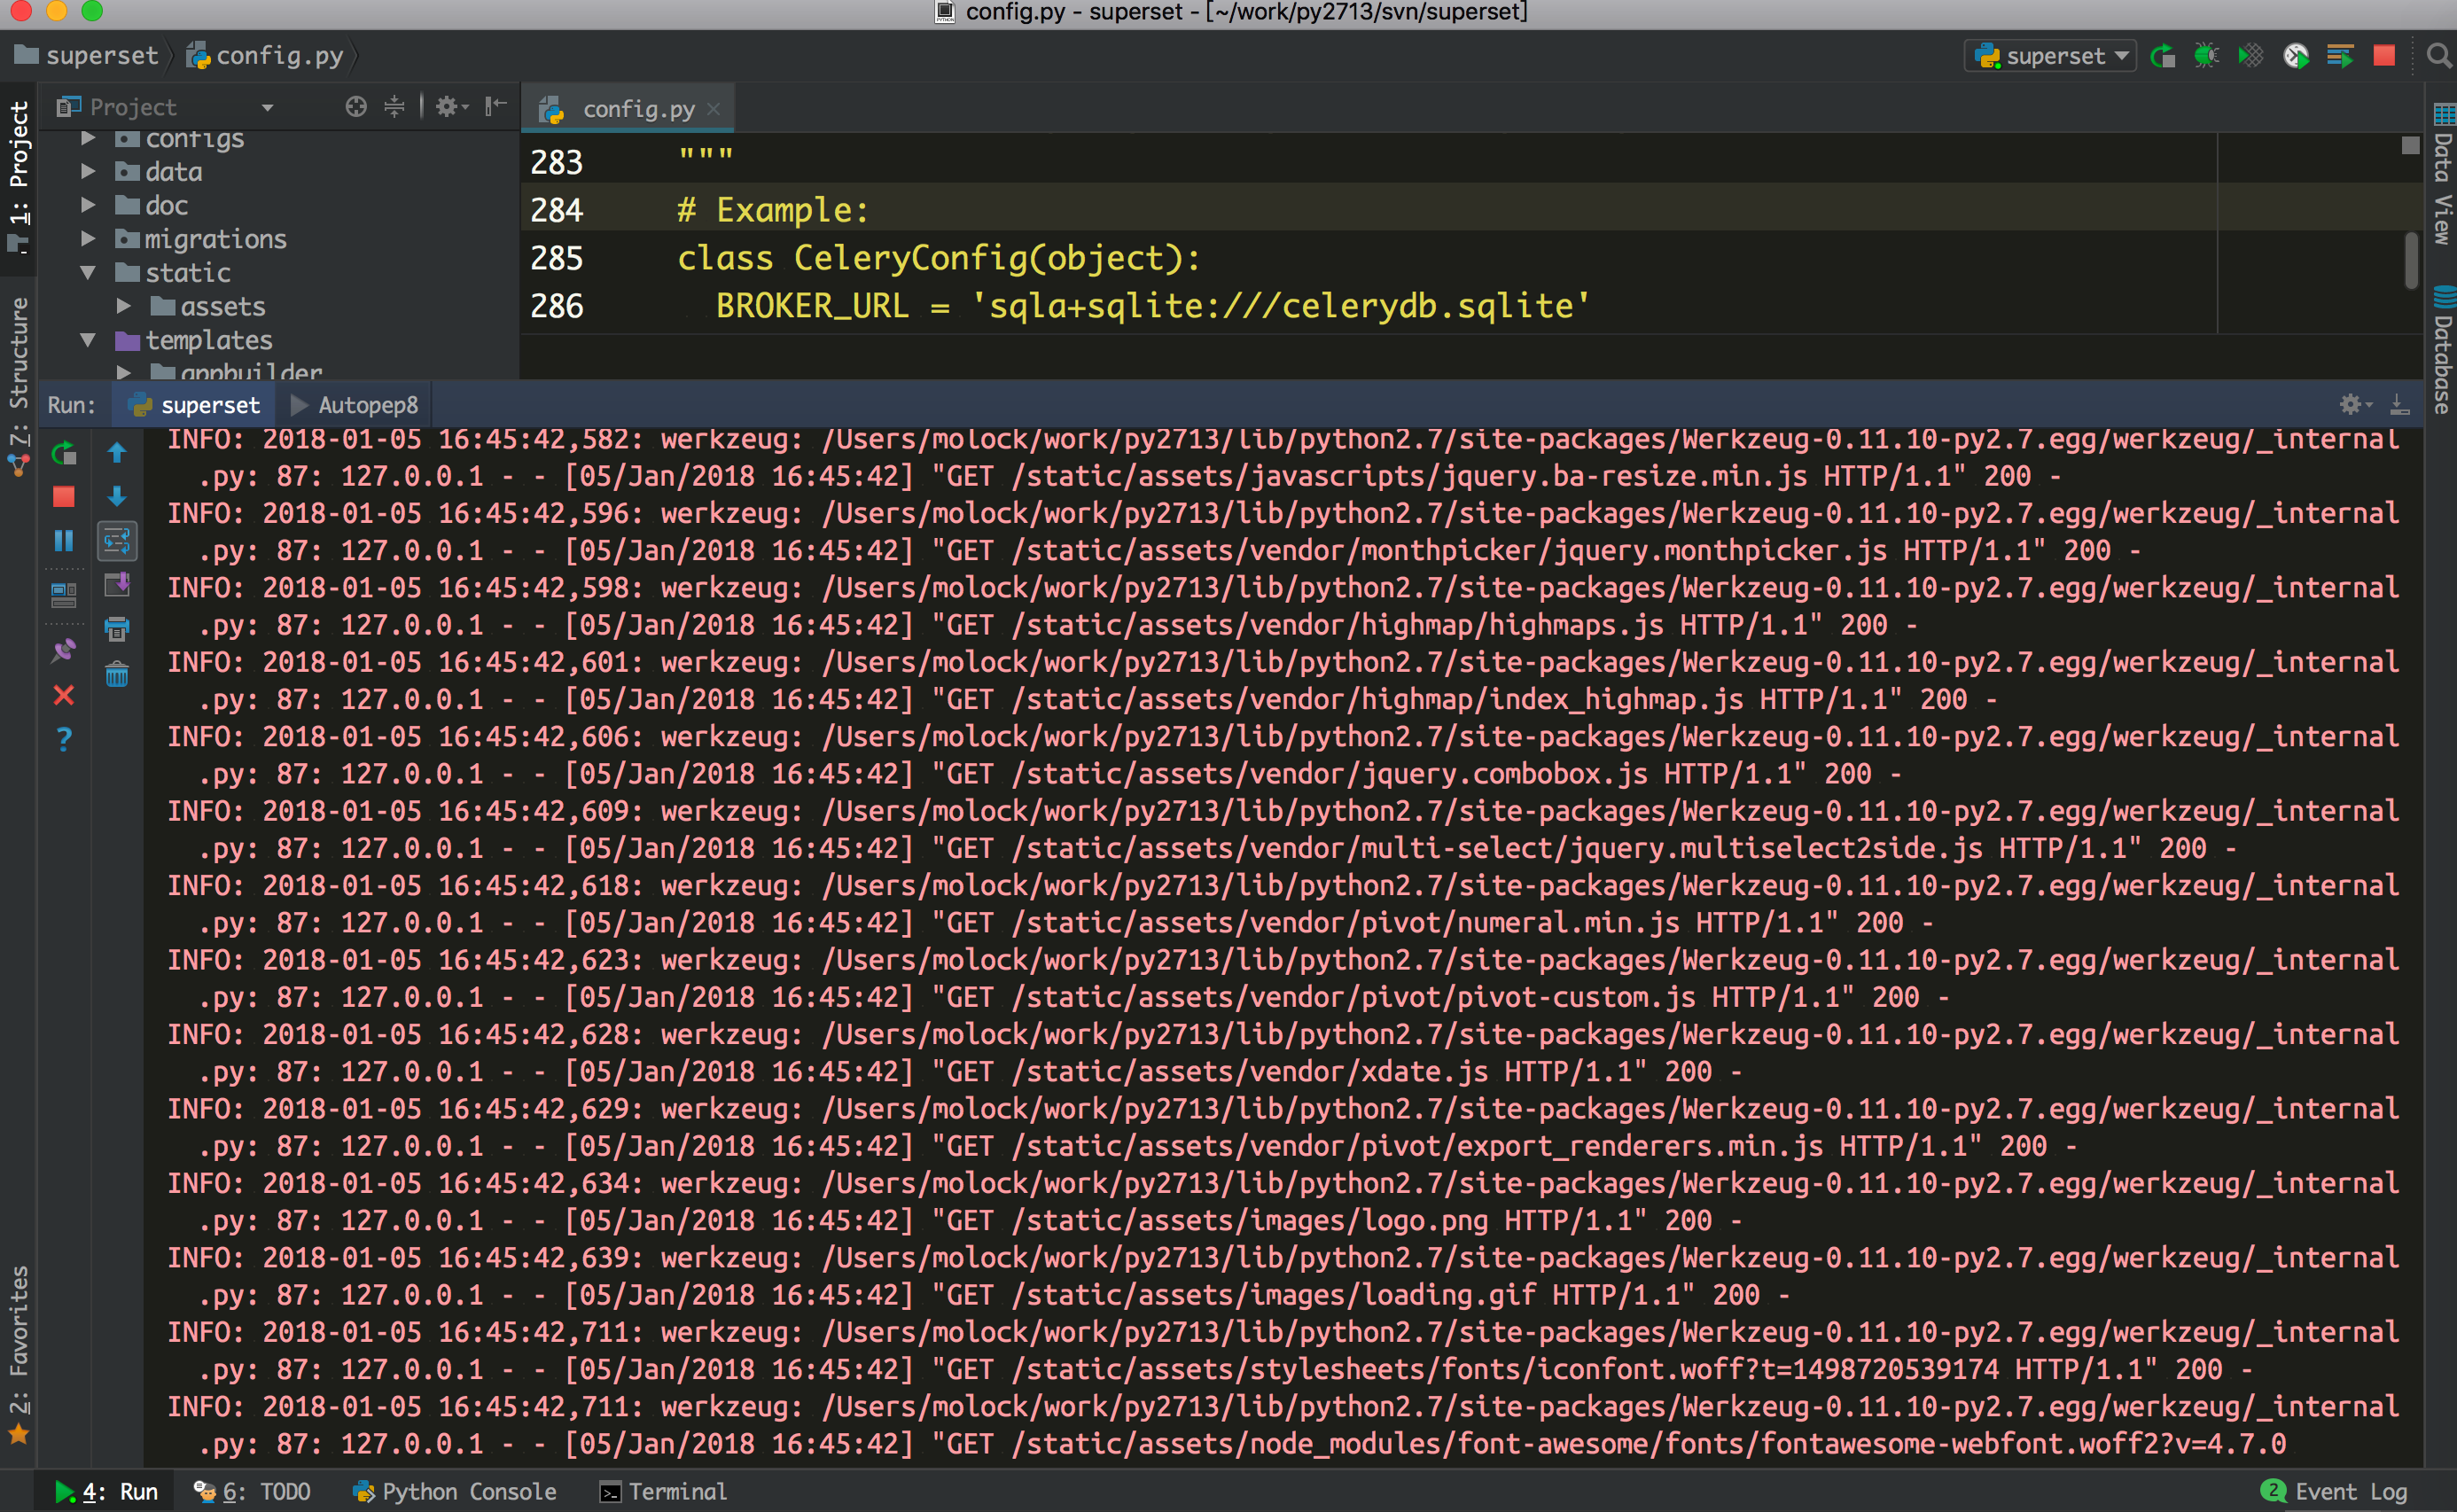2457x1512 pixels.
Task: Launch the profiler run icon
Action: [2296, 56]
